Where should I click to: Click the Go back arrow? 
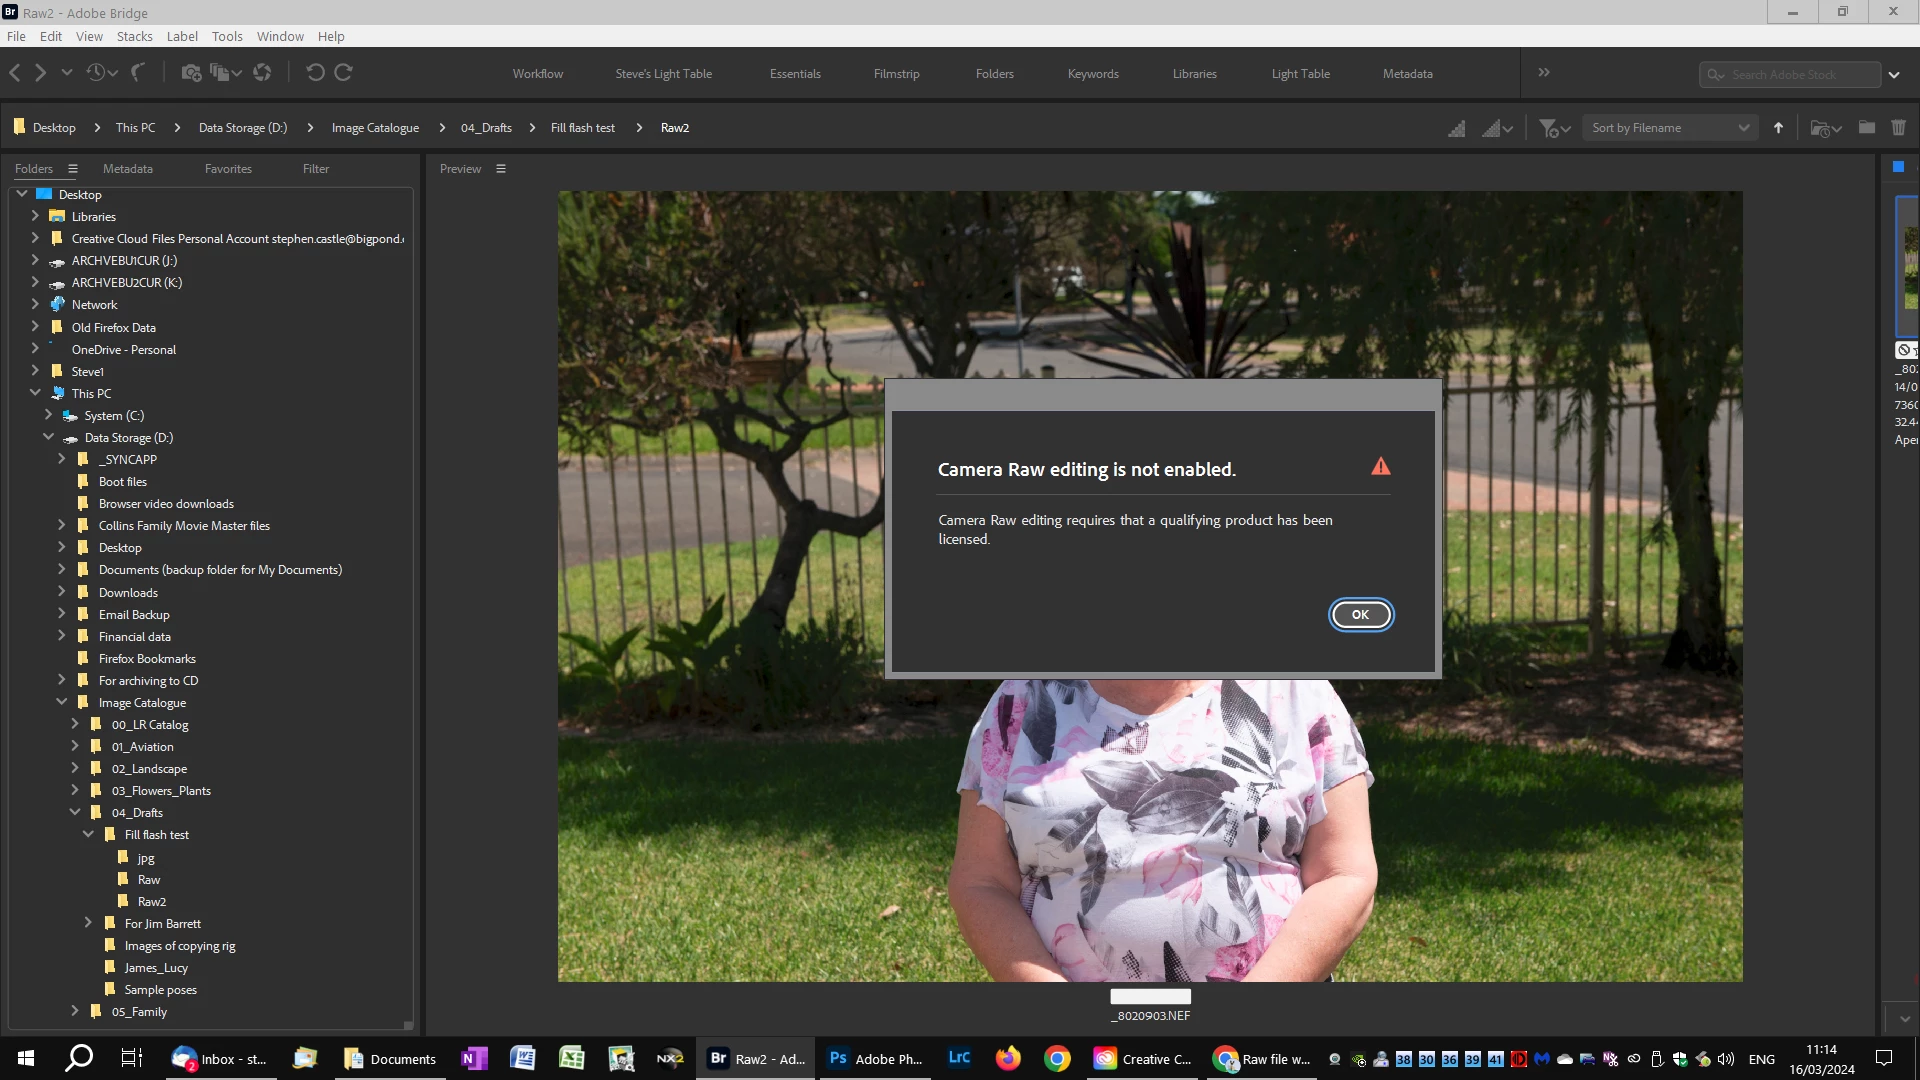(15, 73)
